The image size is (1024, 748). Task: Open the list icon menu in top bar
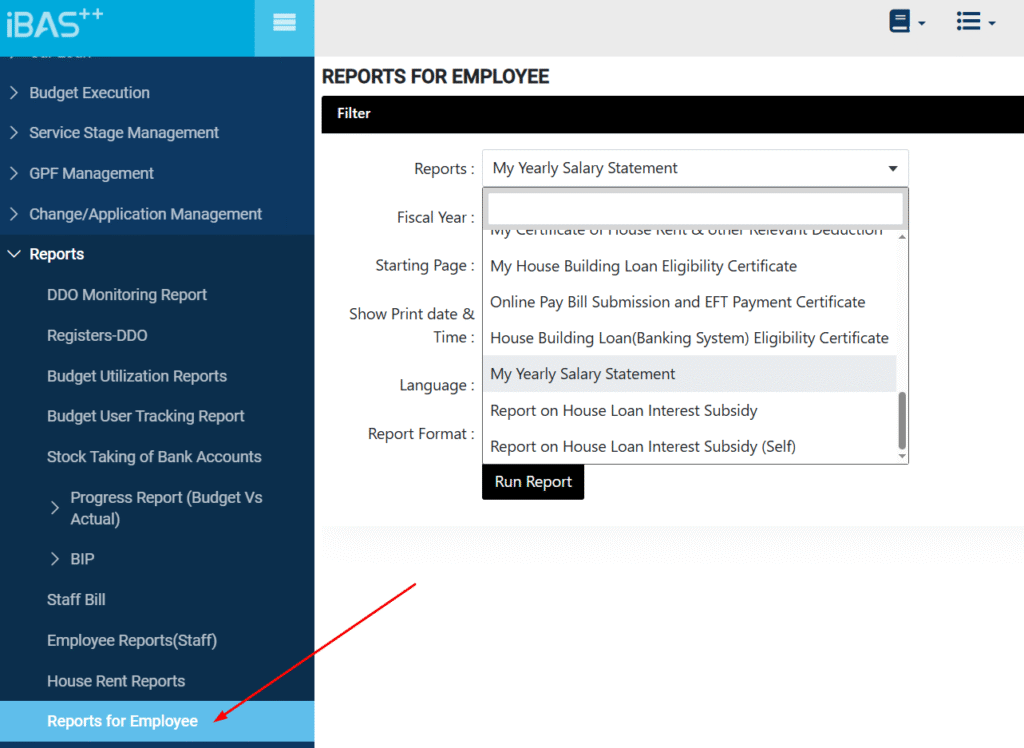point(975,22)
